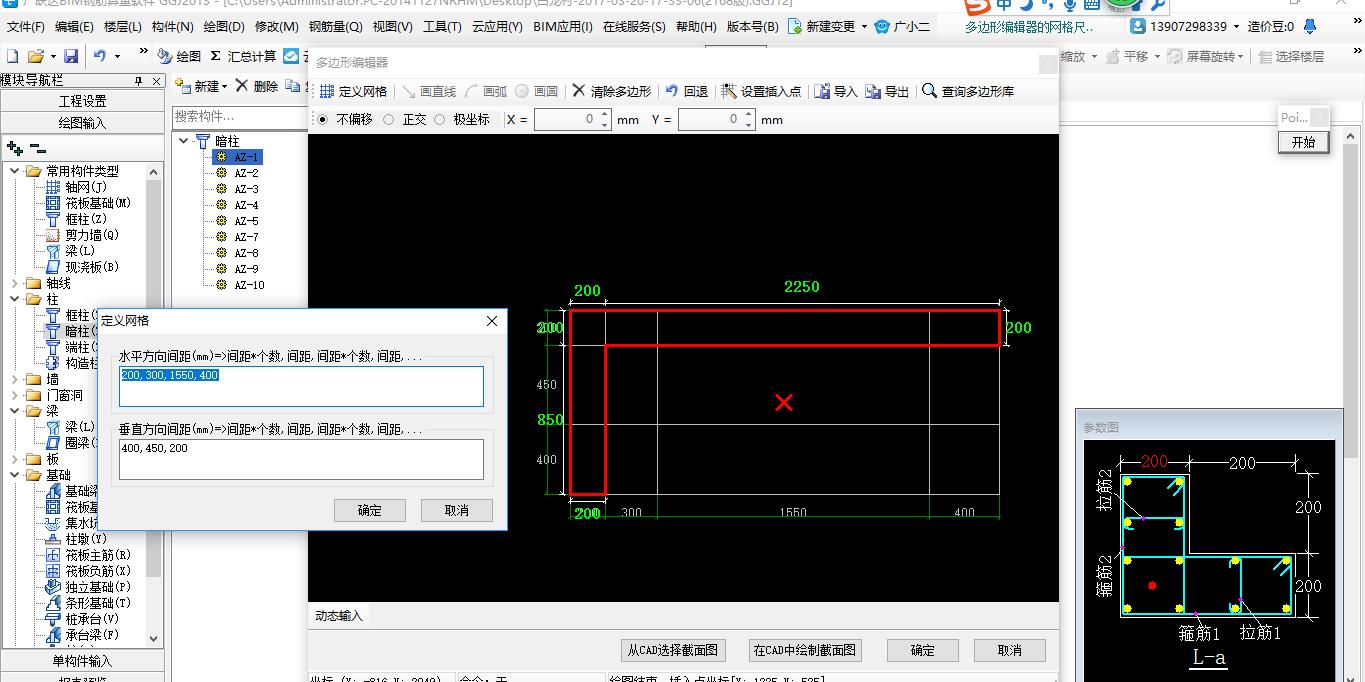Collapse the 暗柱 node in the component list

pos(184,141)
